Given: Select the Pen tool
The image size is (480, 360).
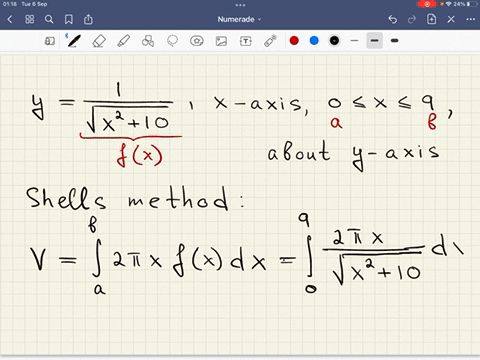Looking at the screenshot, I should [73, 41].
